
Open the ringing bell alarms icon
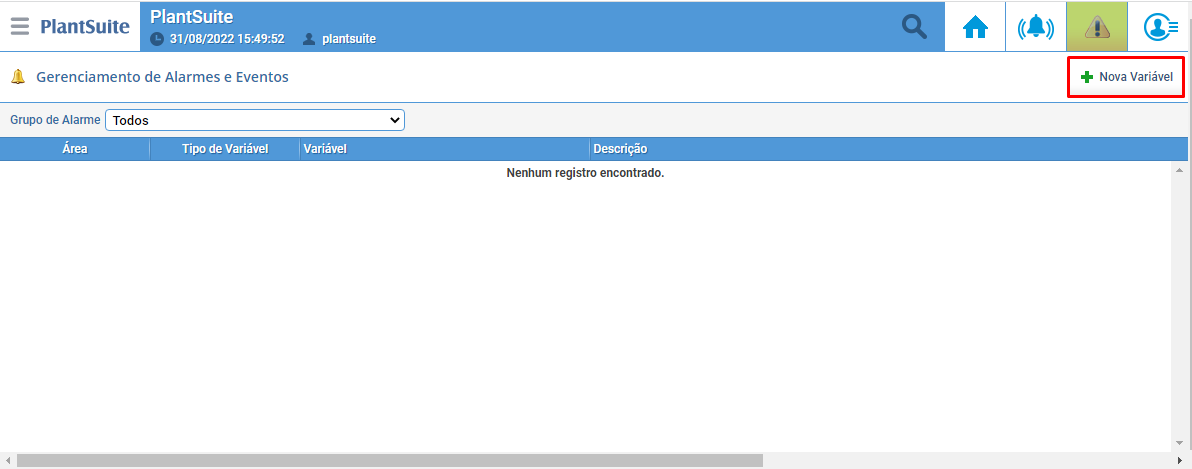pyautogui.click(x=1035, y=27)
